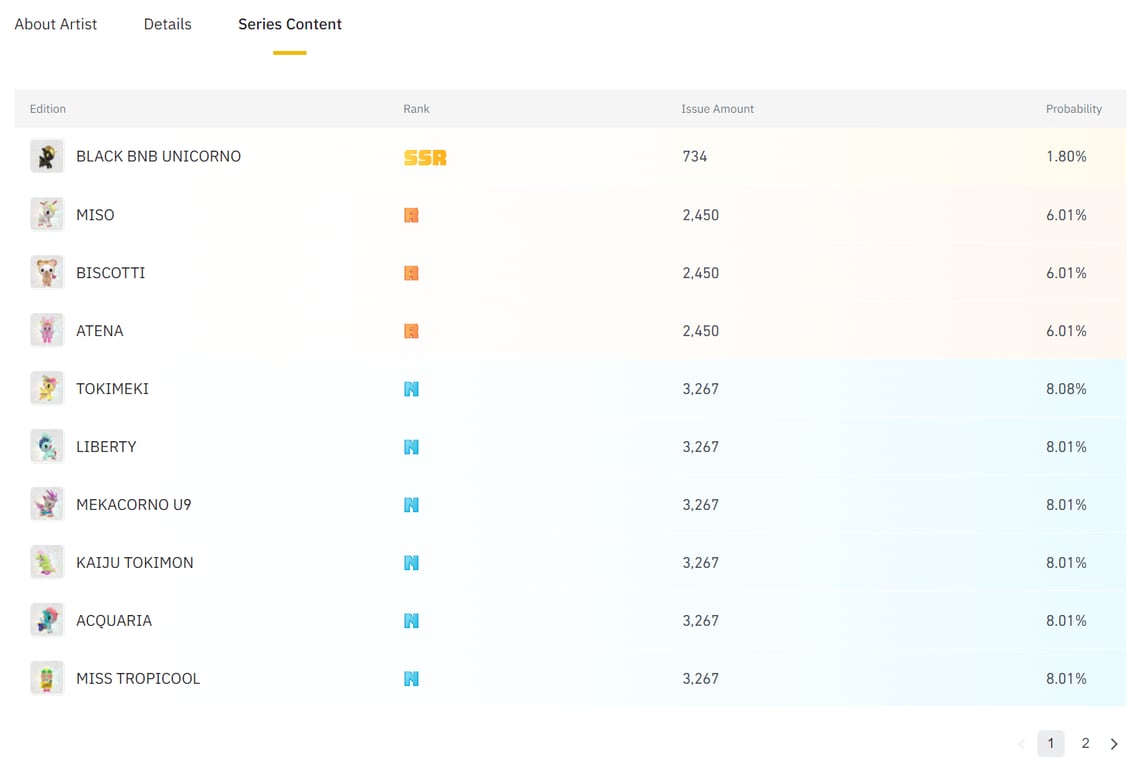The height and width of the screenshot is (768, 1131).
Task: Click the next page arrow
Action: [1114, 744]
